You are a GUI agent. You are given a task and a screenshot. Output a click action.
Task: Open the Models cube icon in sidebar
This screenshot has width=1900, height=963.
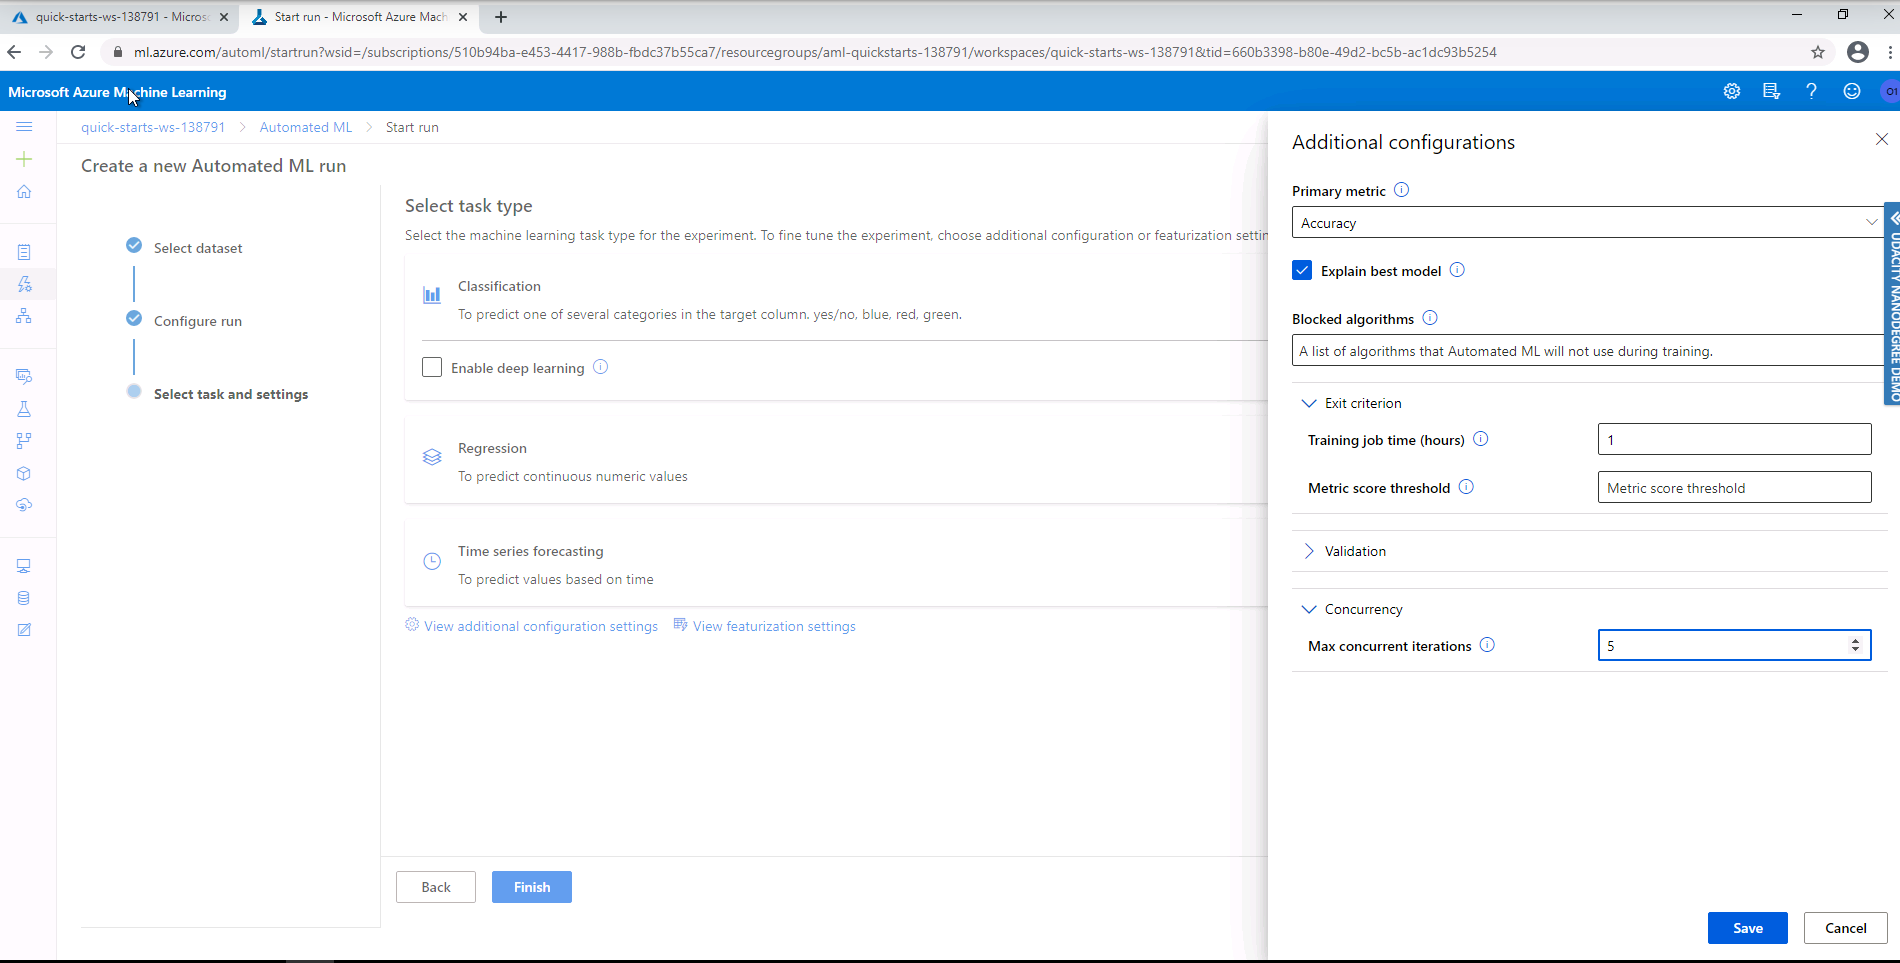[24, 473]
